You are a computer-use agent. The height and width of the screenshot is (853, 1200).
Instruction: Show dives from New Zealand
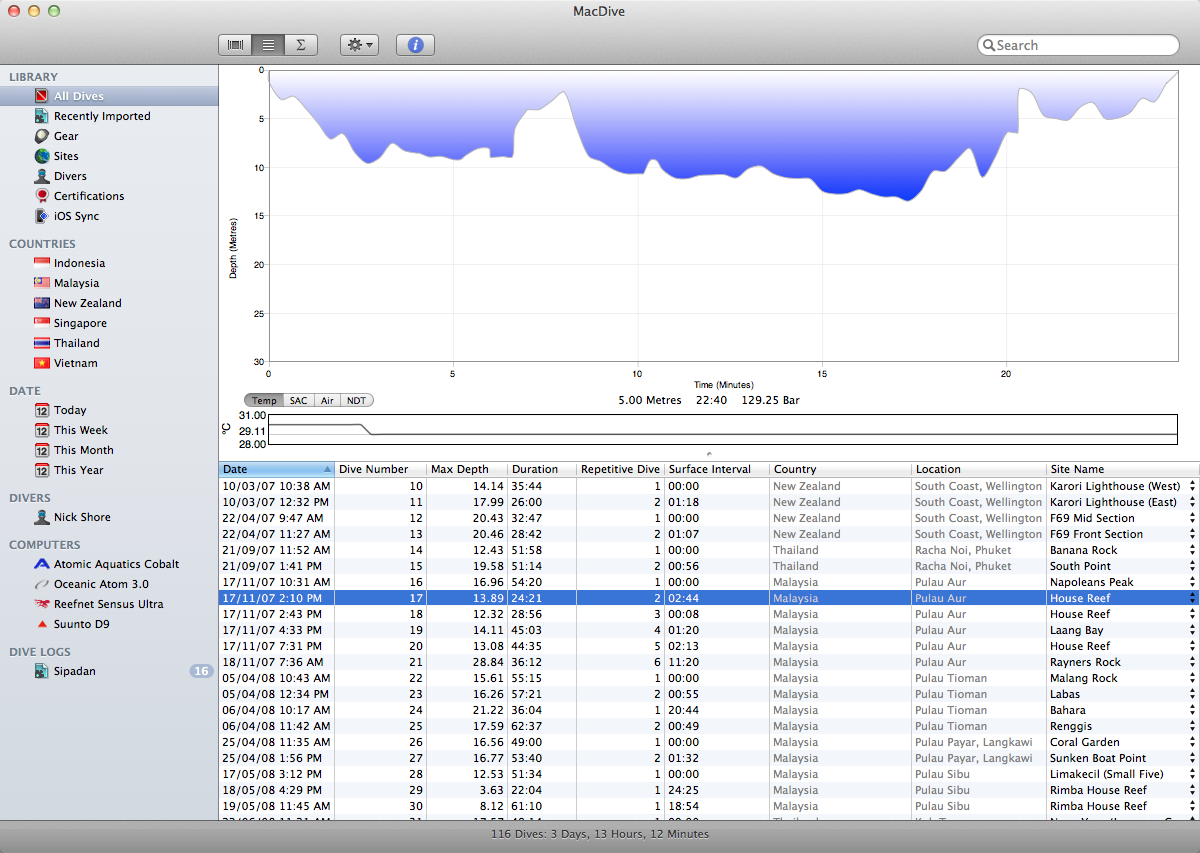tap(87, 303)
